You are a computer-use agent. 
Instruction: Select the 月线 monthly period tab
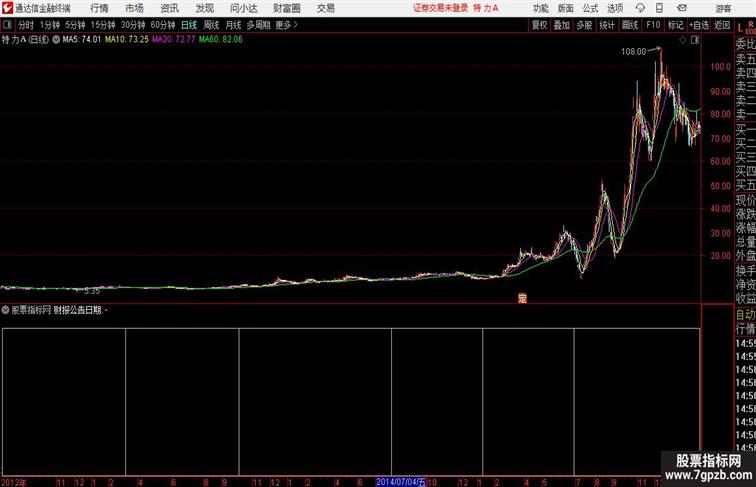pos(233,25)
